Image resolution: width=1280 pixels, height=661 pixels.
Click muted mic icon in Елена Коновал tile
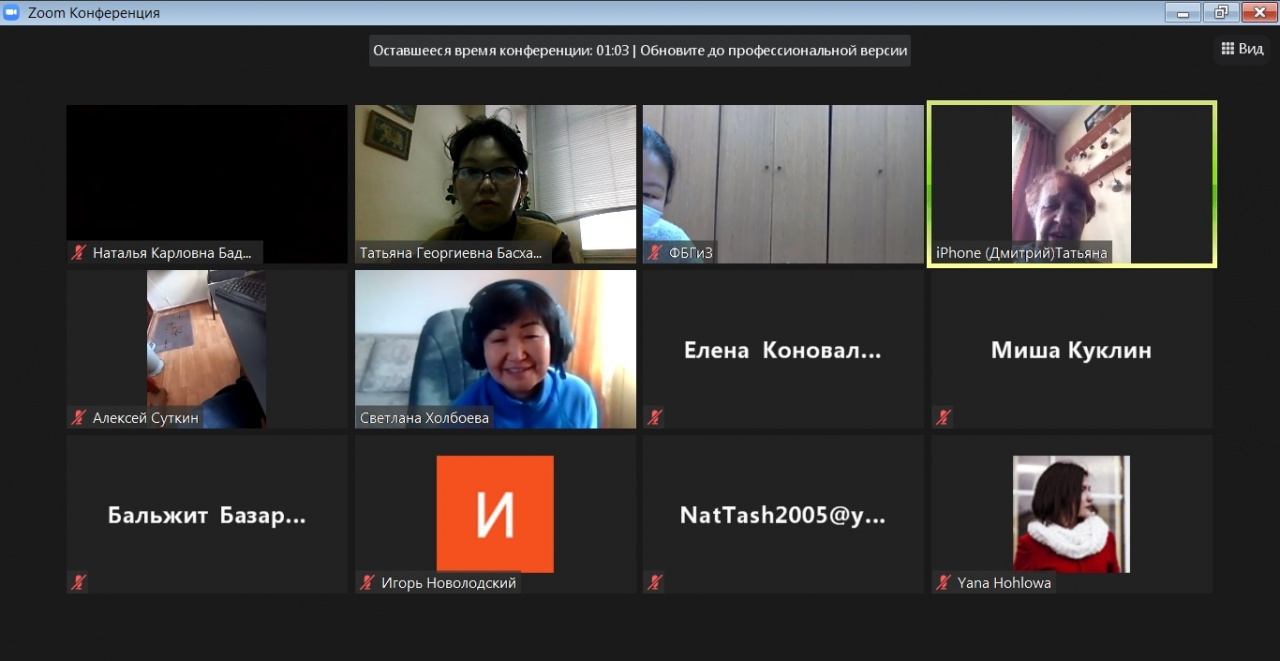655,418
